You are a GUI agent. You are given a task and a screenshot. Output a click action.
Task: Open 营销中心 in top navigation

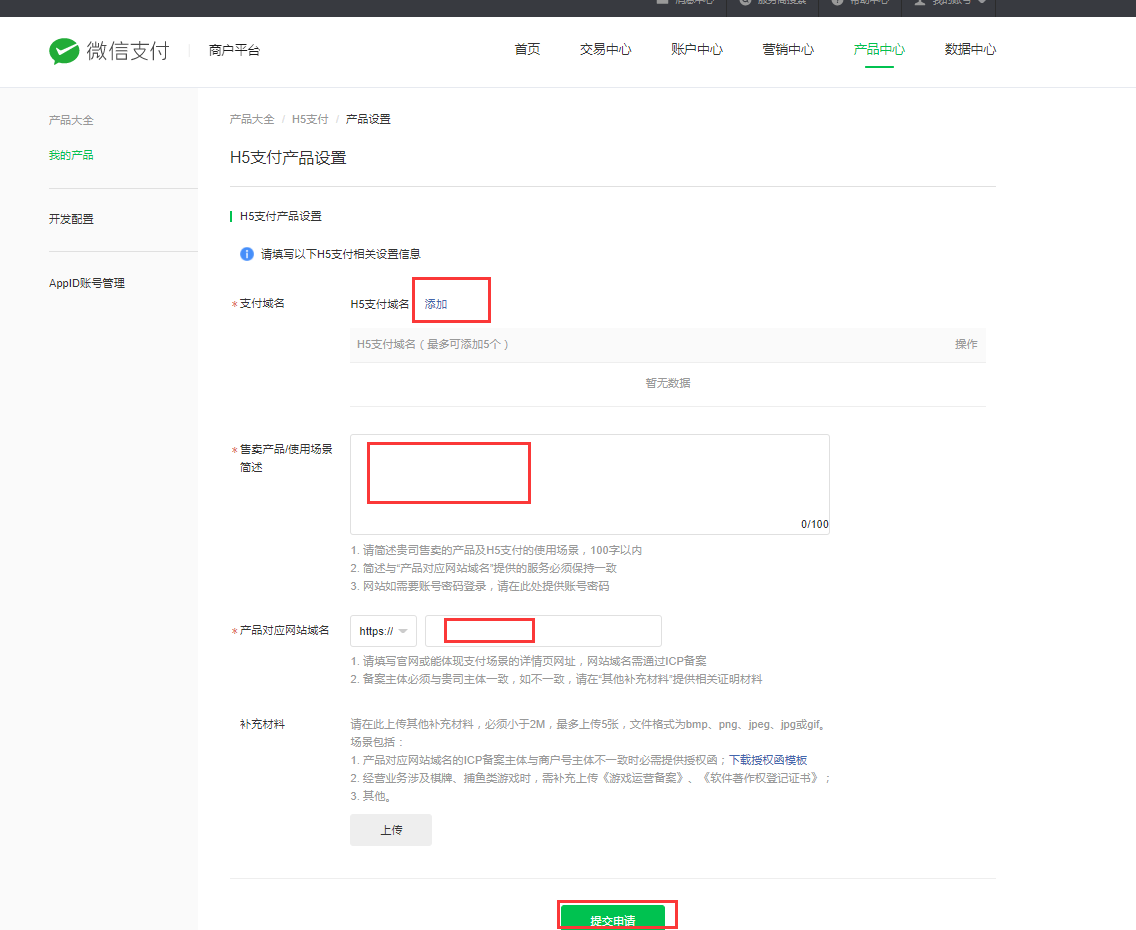[788, 49]
